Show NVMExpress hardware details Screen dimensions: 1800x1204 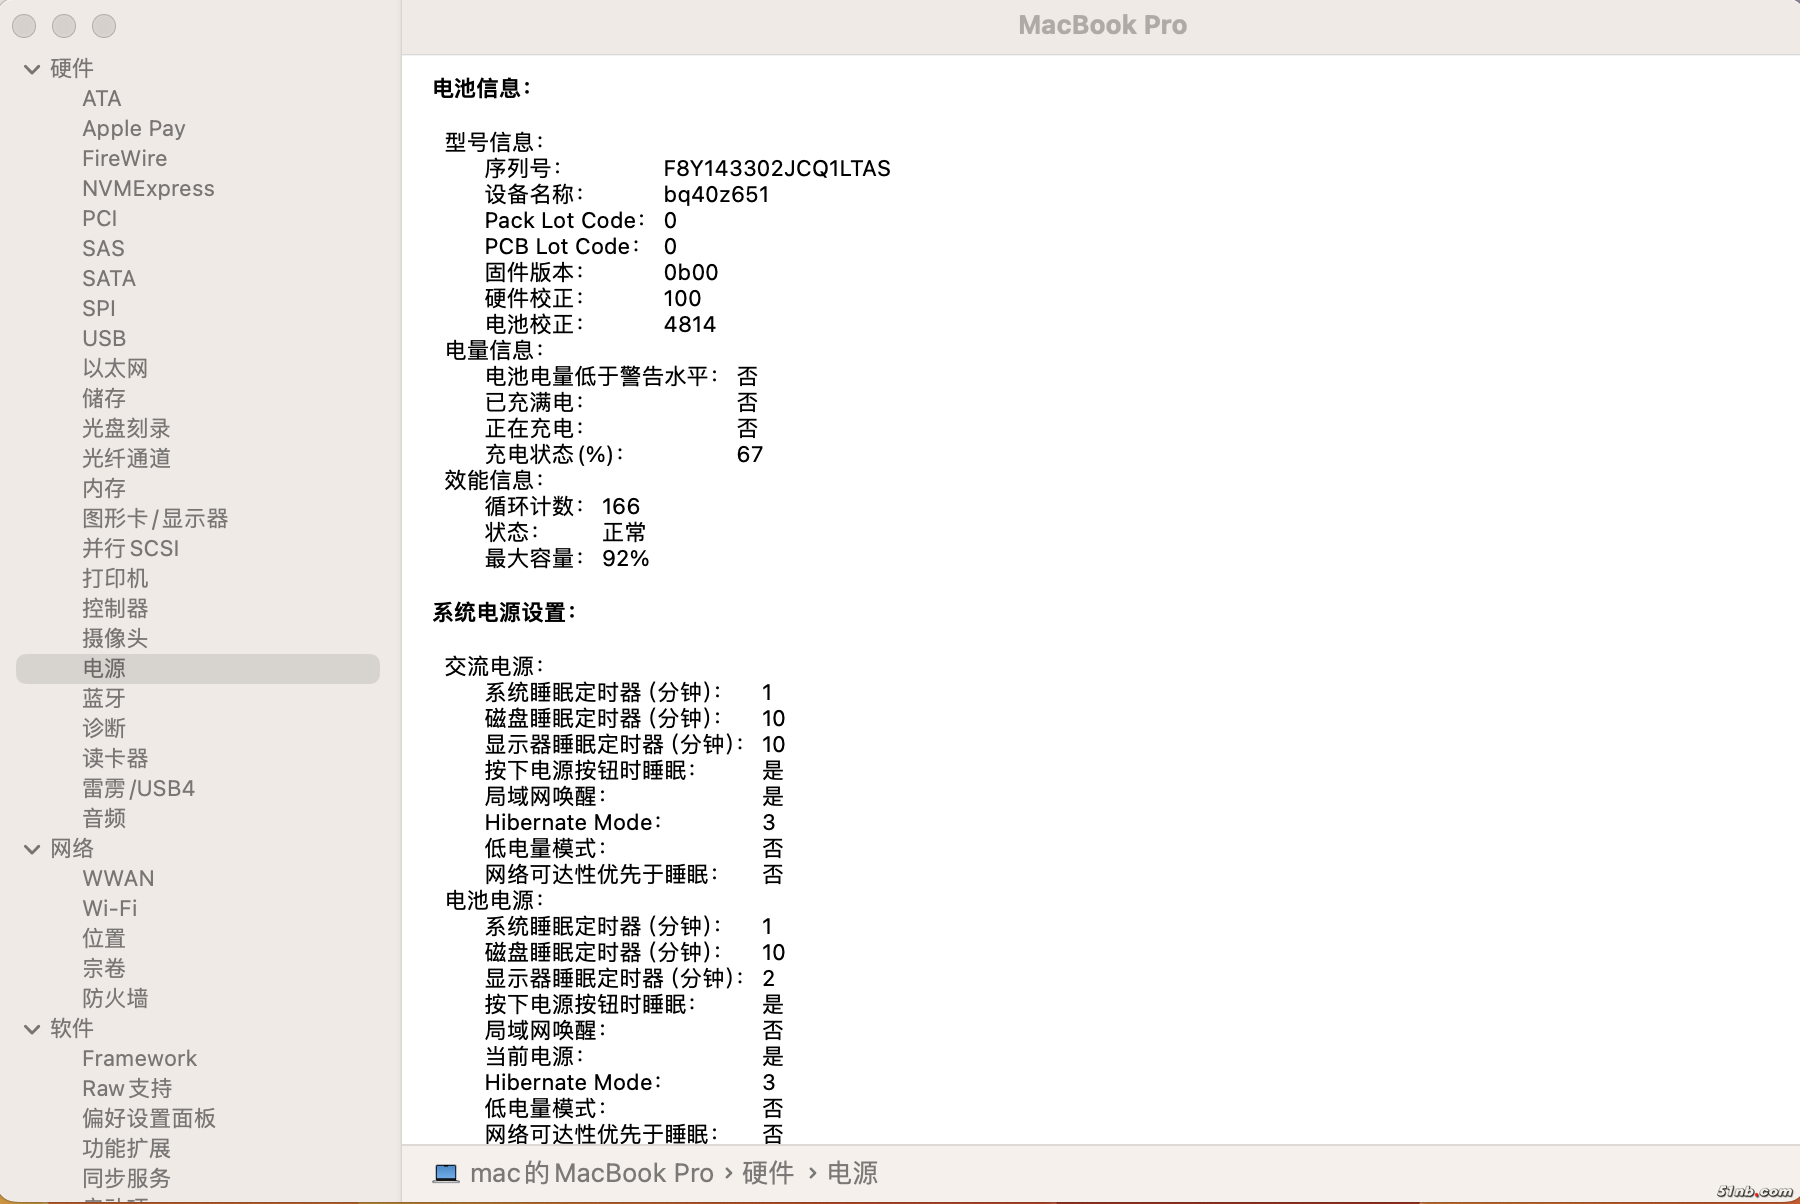click(148, 188)
